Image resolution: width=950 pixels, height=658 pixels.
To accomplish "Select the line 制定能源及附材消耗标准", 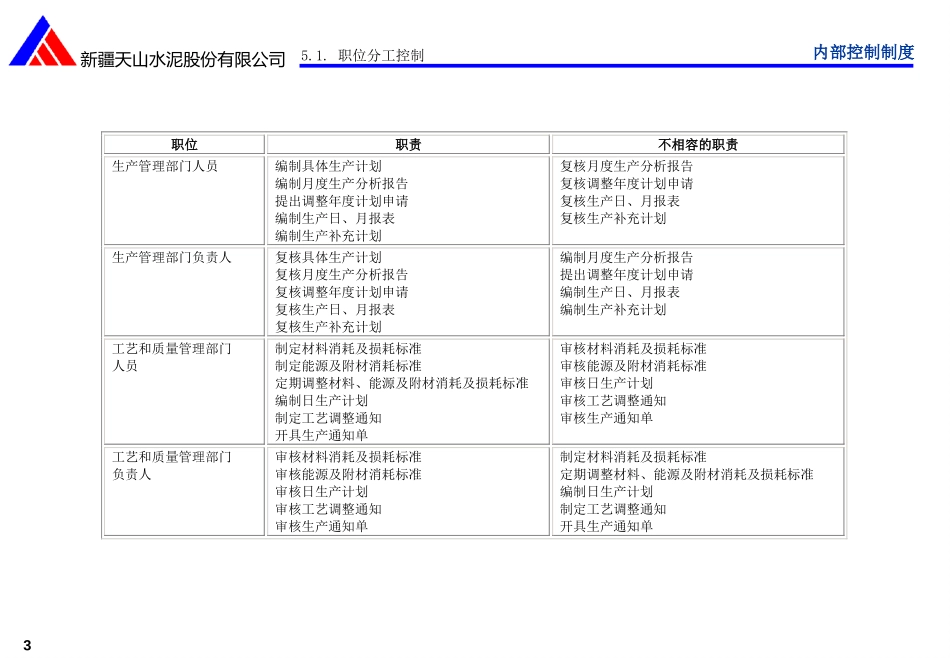I will [x=348, y=366].
